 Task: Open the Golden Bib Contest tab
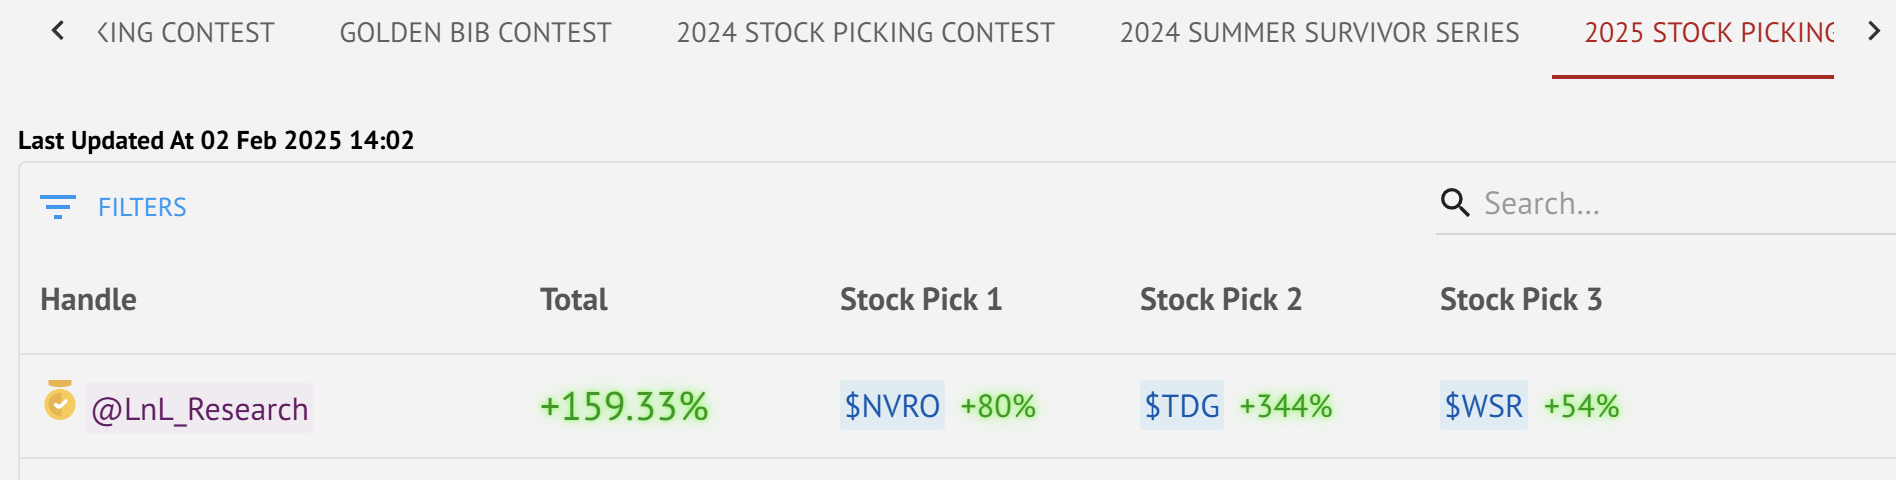pyautogui.click(x=475, y=33)
